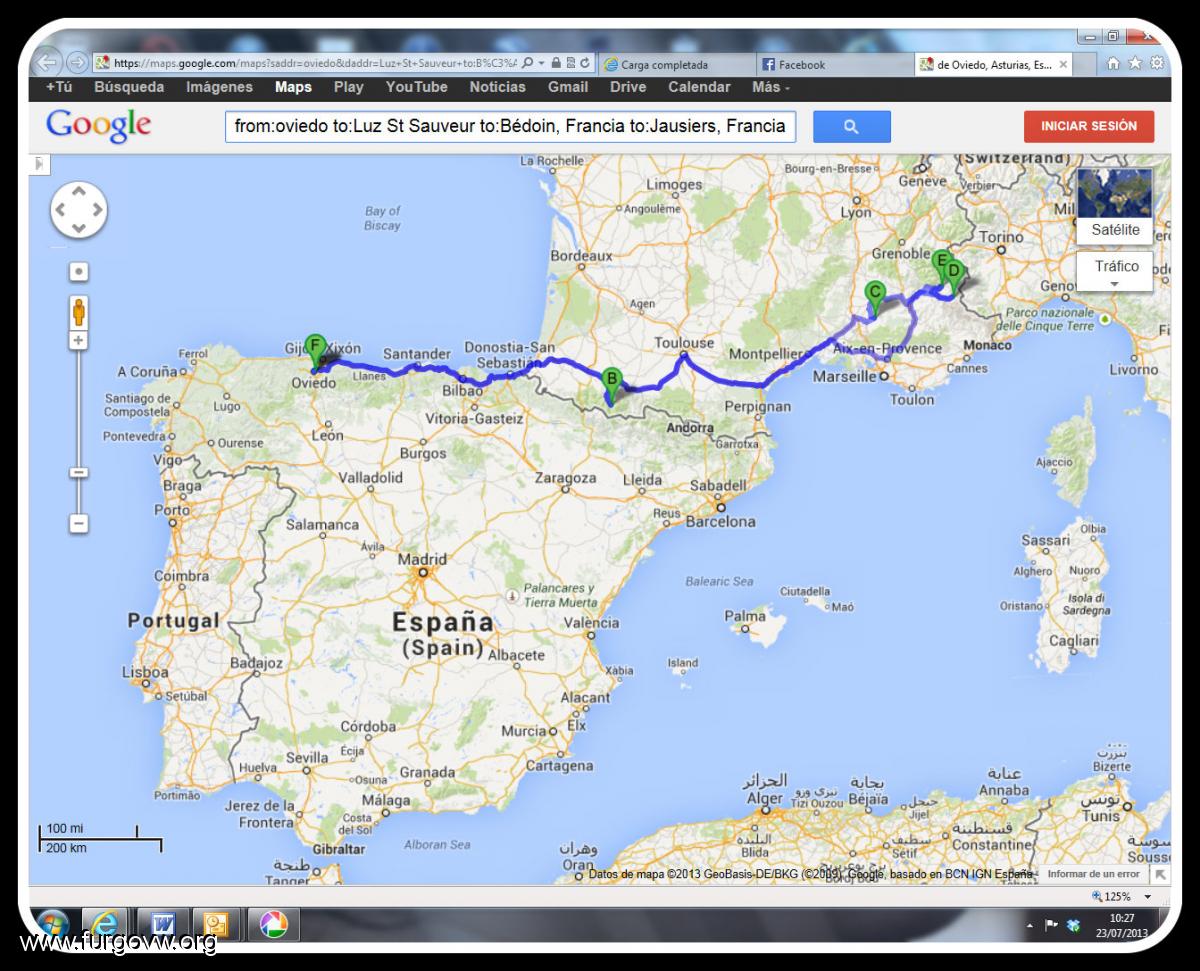Open the Más dropdown menu
Viewport: 1200px width, 971px height.
[x=770, y=87]
